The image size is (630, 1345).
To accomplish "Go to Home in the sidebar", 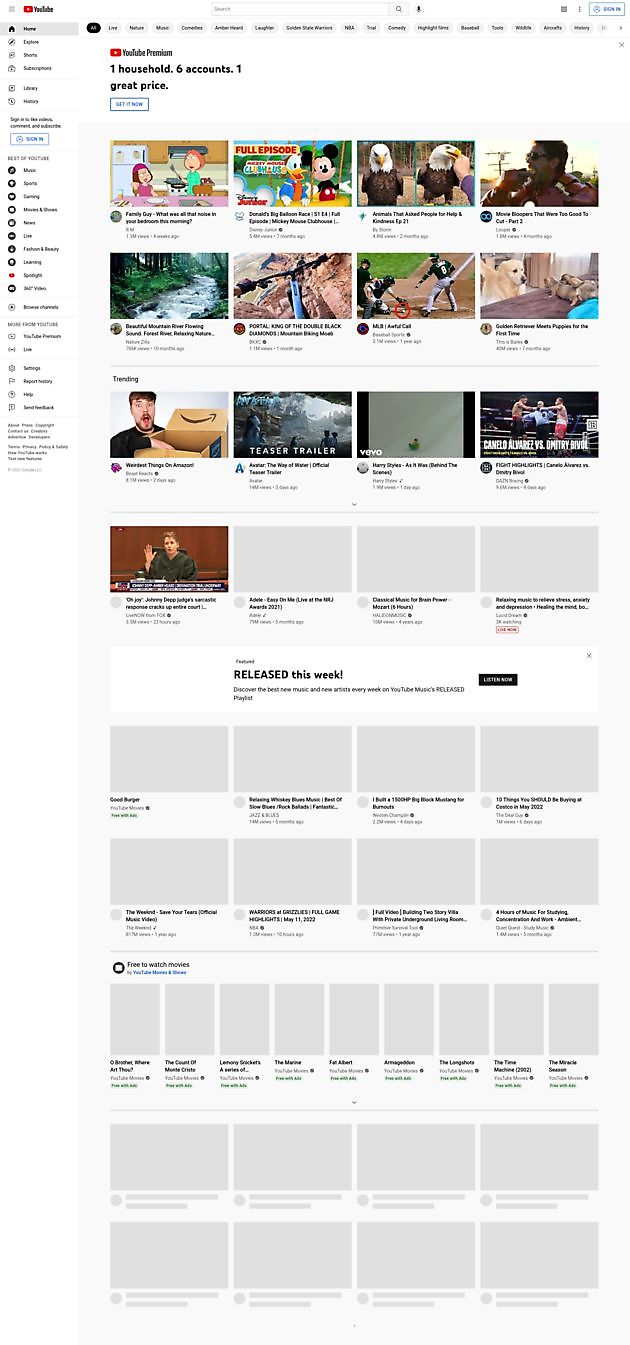I will pos(39,29).
